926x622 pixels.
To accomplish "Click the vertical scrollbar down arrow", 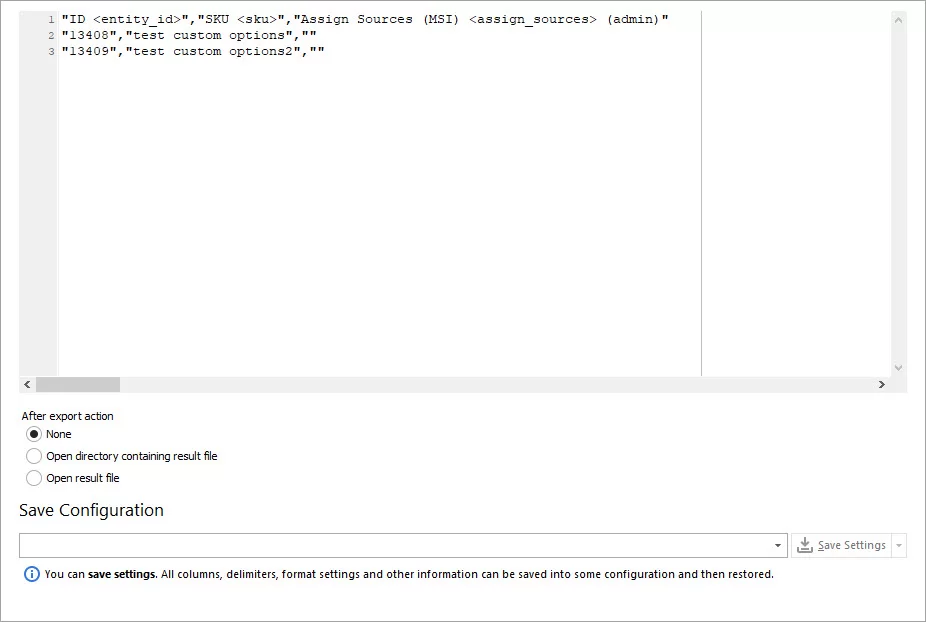I will point(898,367).
